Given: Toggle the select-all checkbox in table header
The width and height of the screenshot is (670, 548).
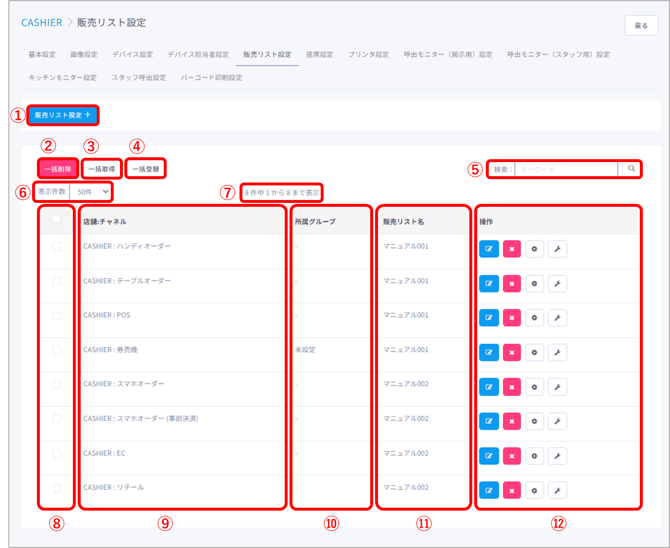Looking at the screenshot, I should [x=57, y=219].
